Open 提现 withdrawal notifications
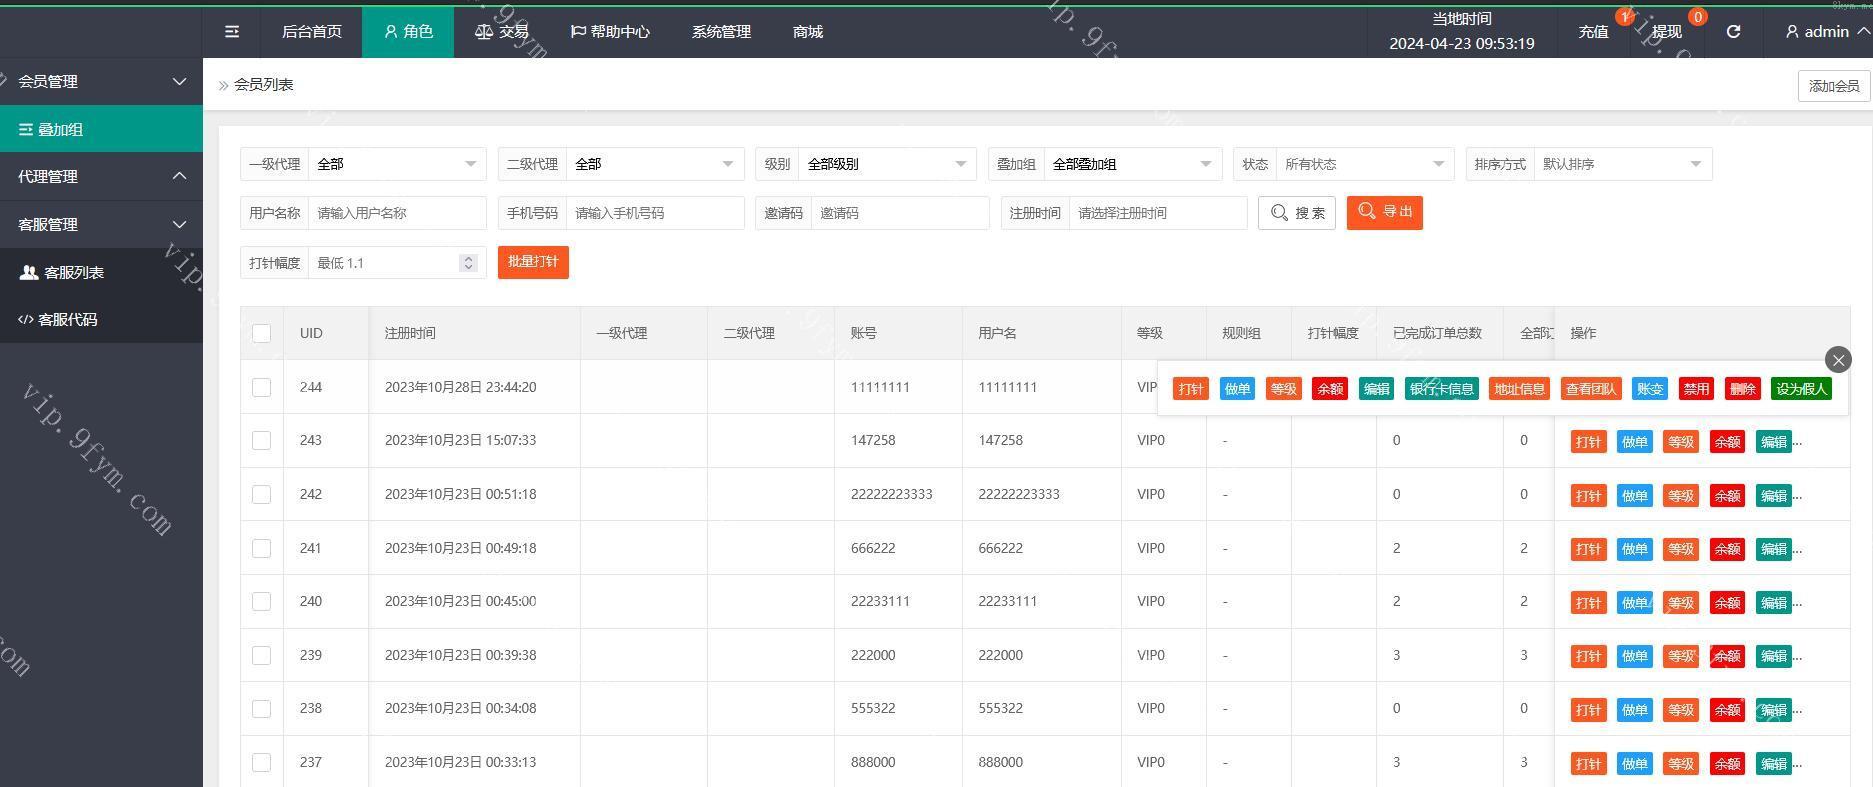 tap(1666, 32)
